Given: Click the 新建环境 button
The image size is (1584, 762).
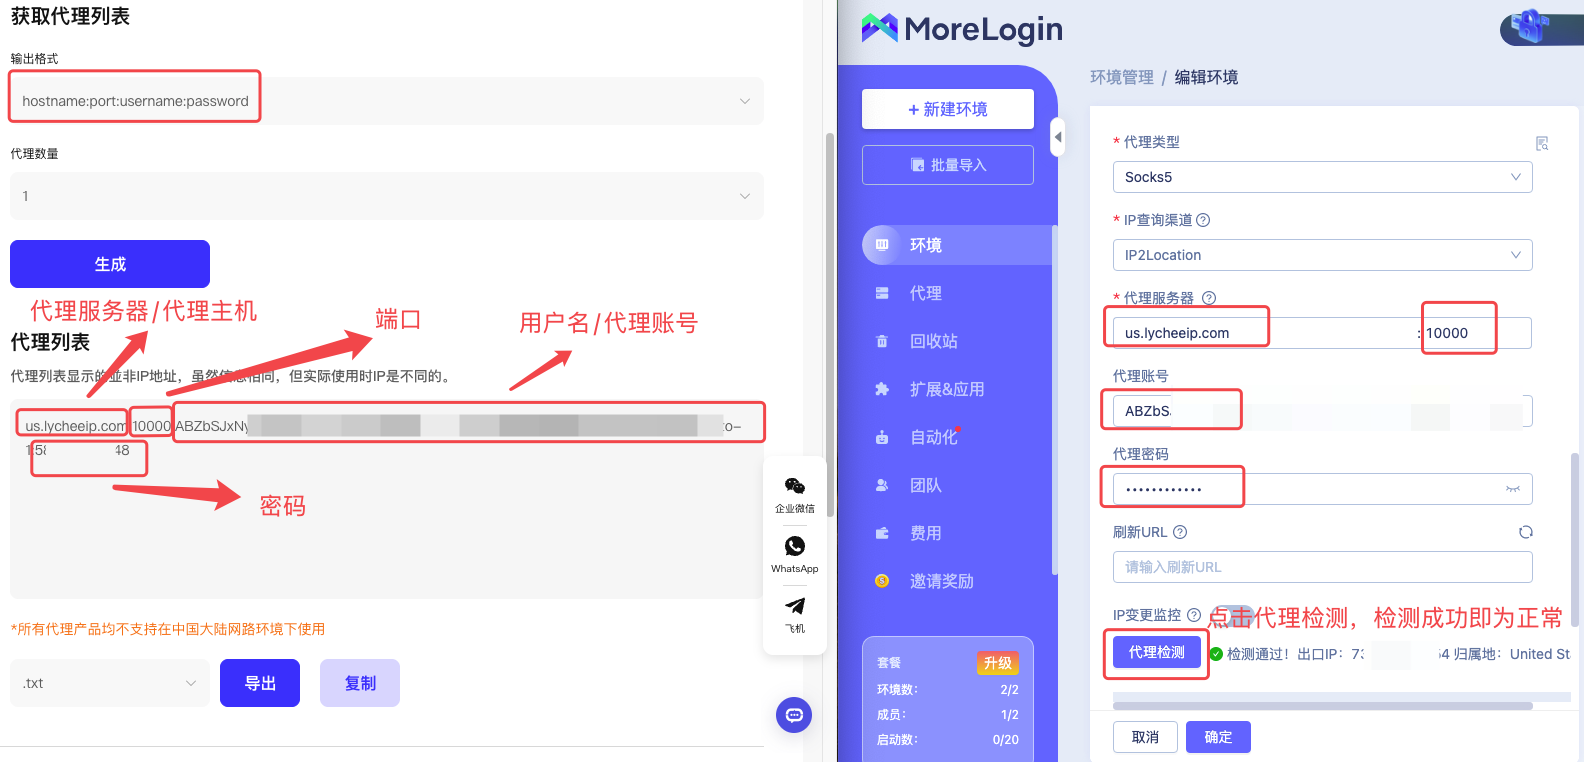Looking at the screenshot, I should pos(948,109).
